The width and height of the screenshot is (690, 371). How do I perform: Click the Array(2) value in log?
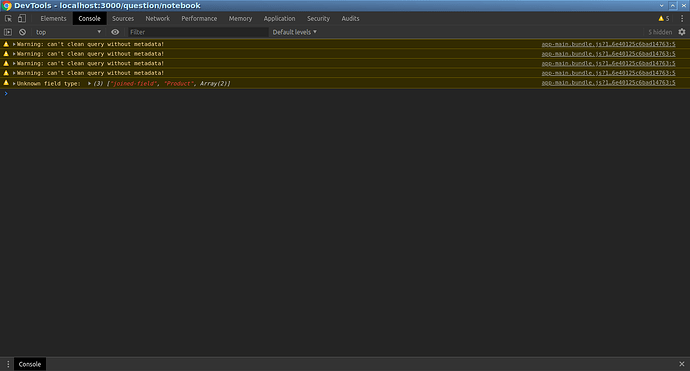(x=213, y=84)
